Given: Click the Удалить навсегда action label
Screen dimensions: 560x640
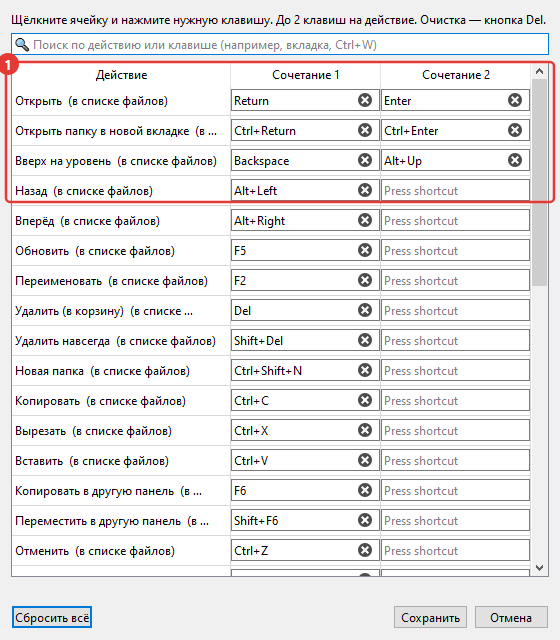Looking at the screenshot, I should tap(116, 341).
